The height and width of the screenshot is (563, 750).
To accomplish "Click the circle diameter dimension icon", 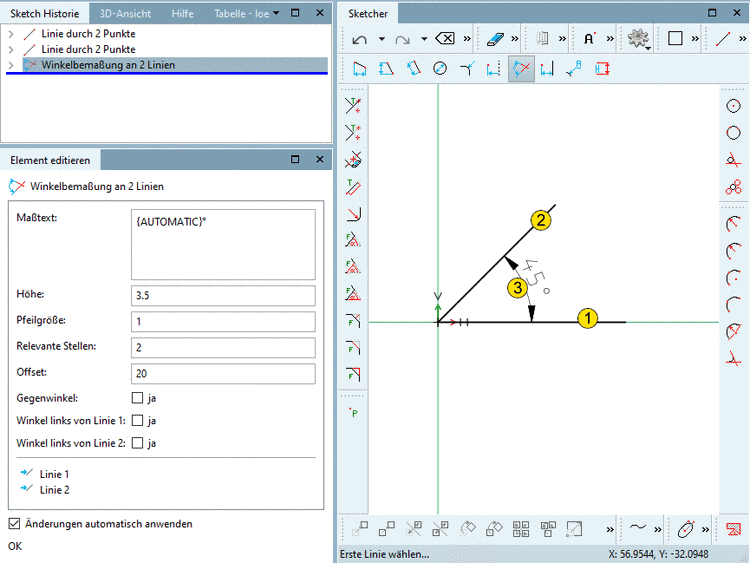I will [440, 69].
